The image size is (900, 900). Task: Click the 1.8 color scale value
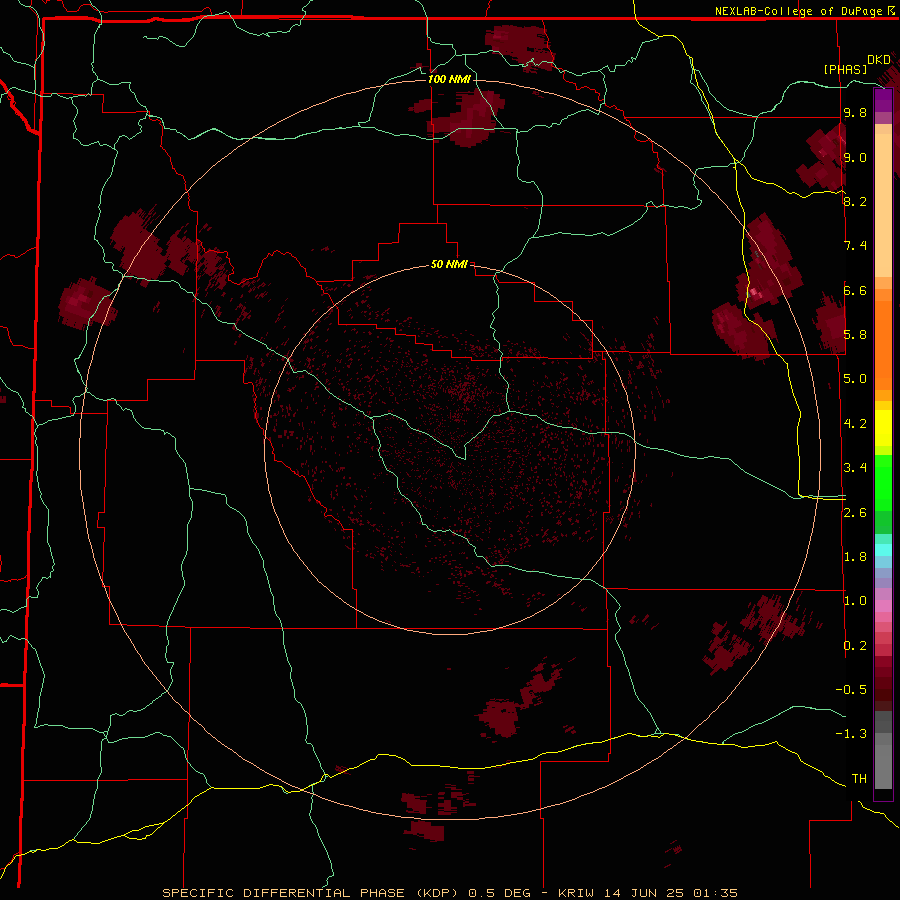[x=855, y=557]
